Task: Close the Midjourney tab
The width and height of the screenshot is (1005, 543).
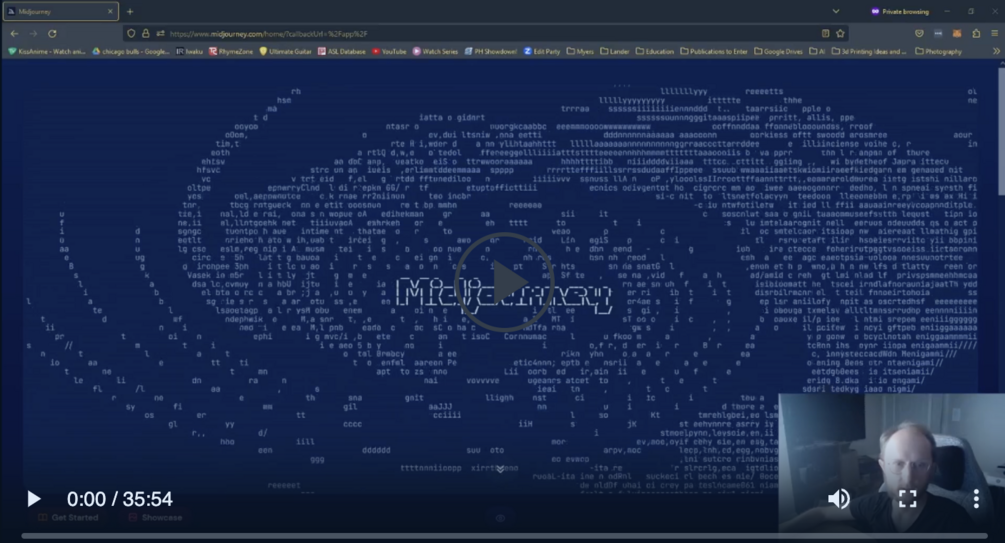Action: click(110, 12)
